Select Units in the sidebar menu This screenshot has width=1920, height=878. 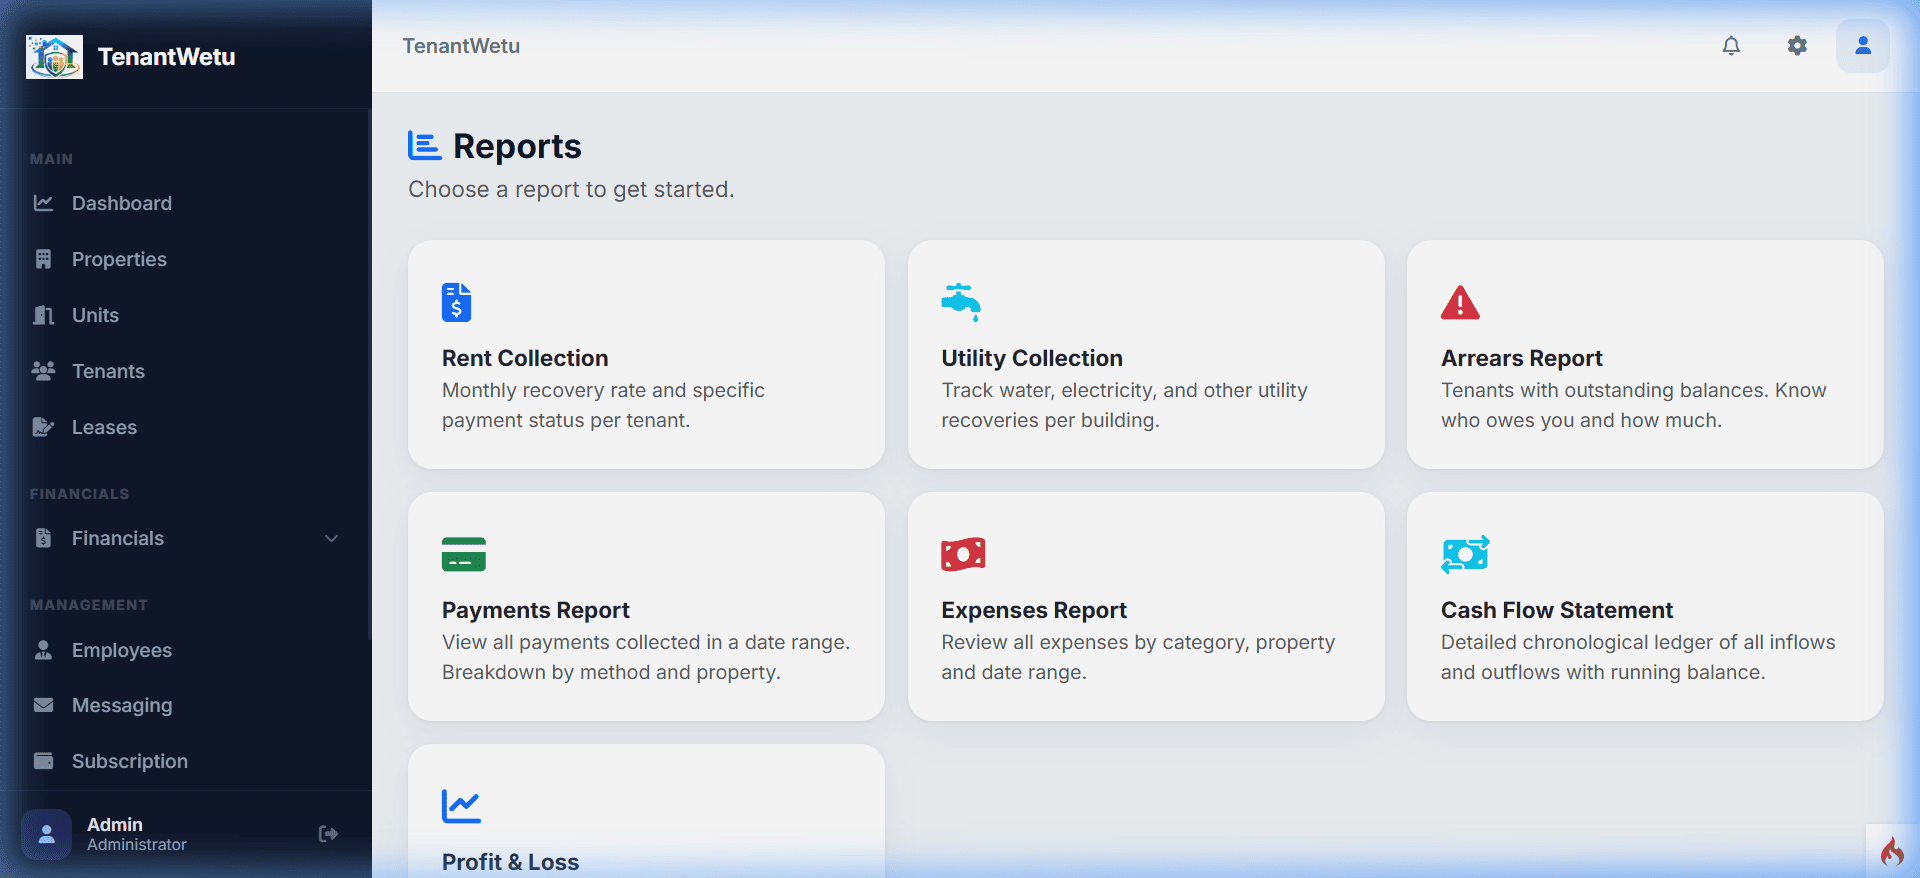95,315
